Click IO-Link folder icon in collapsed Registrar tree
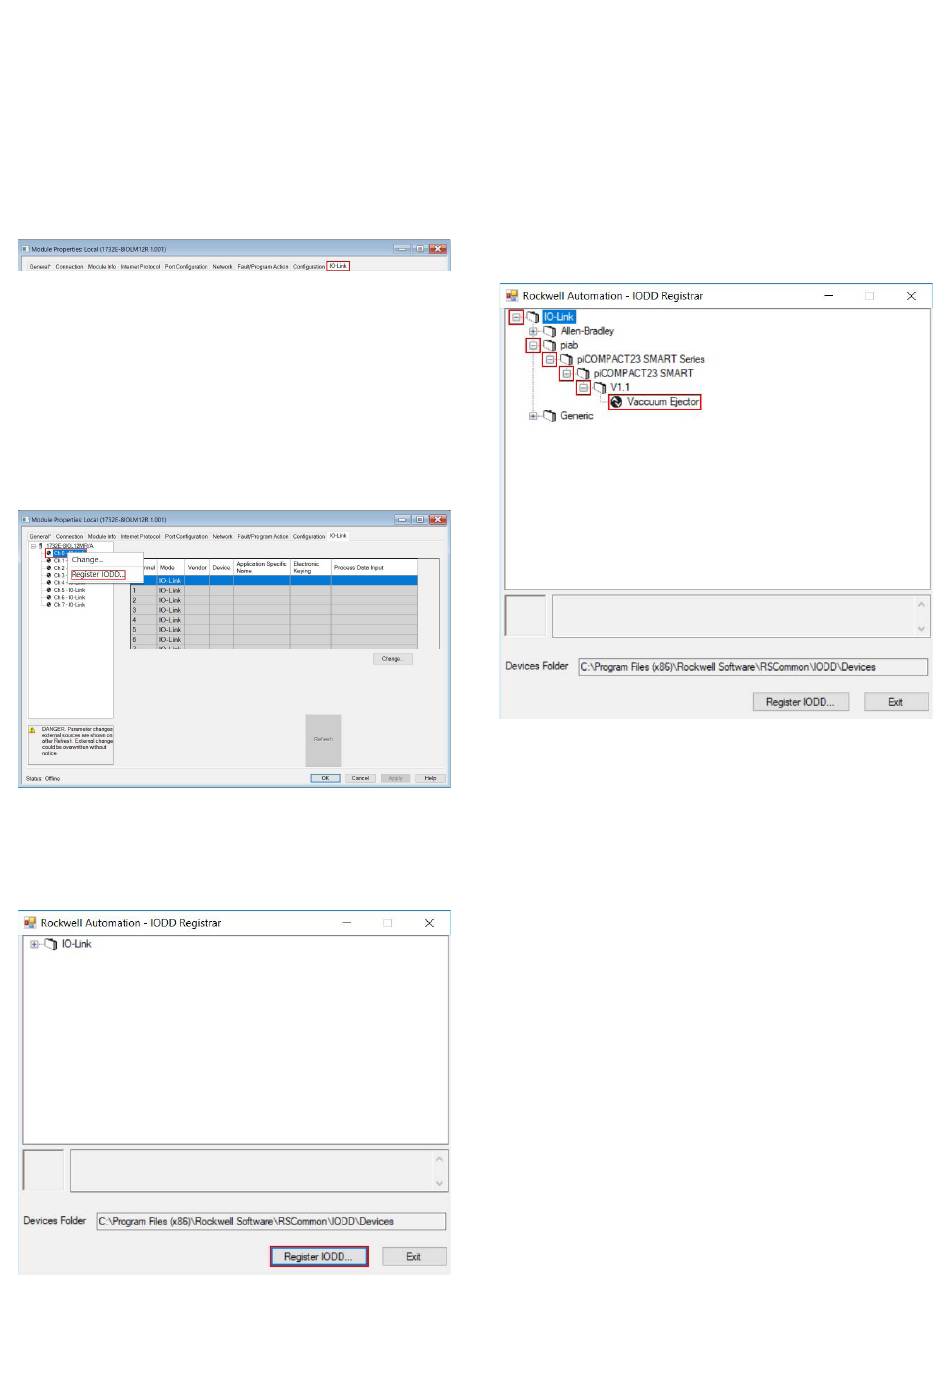950x1378 pixels. 51,944
